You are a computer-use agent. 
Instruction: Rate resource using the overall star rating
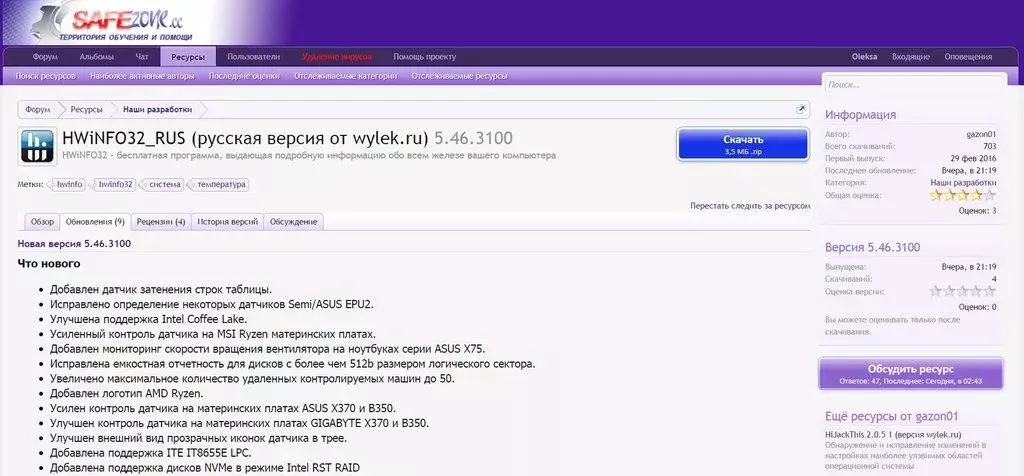tap(963, 195)
